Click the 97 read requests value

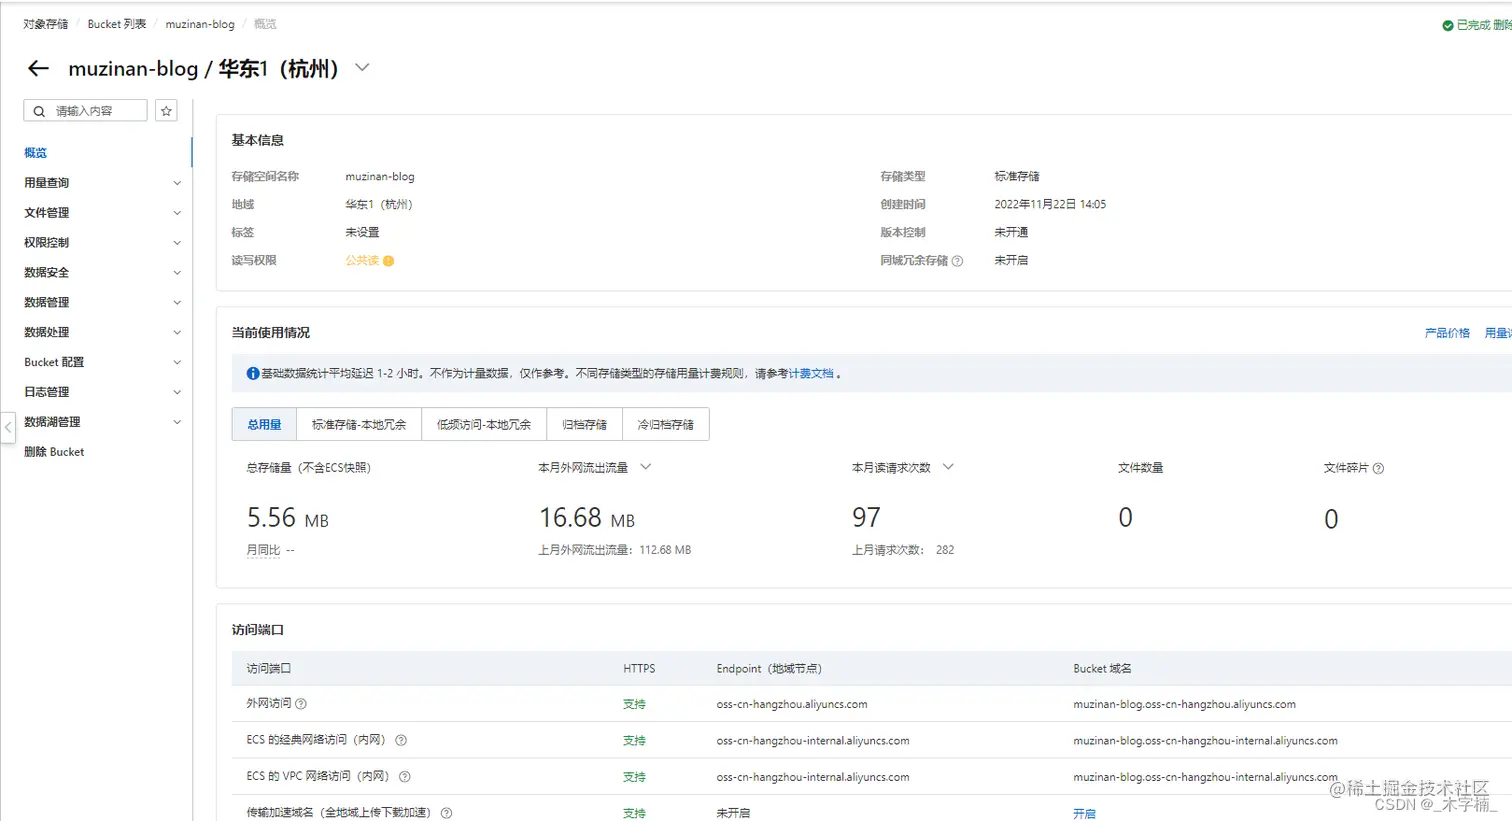(x=866, y=518)
